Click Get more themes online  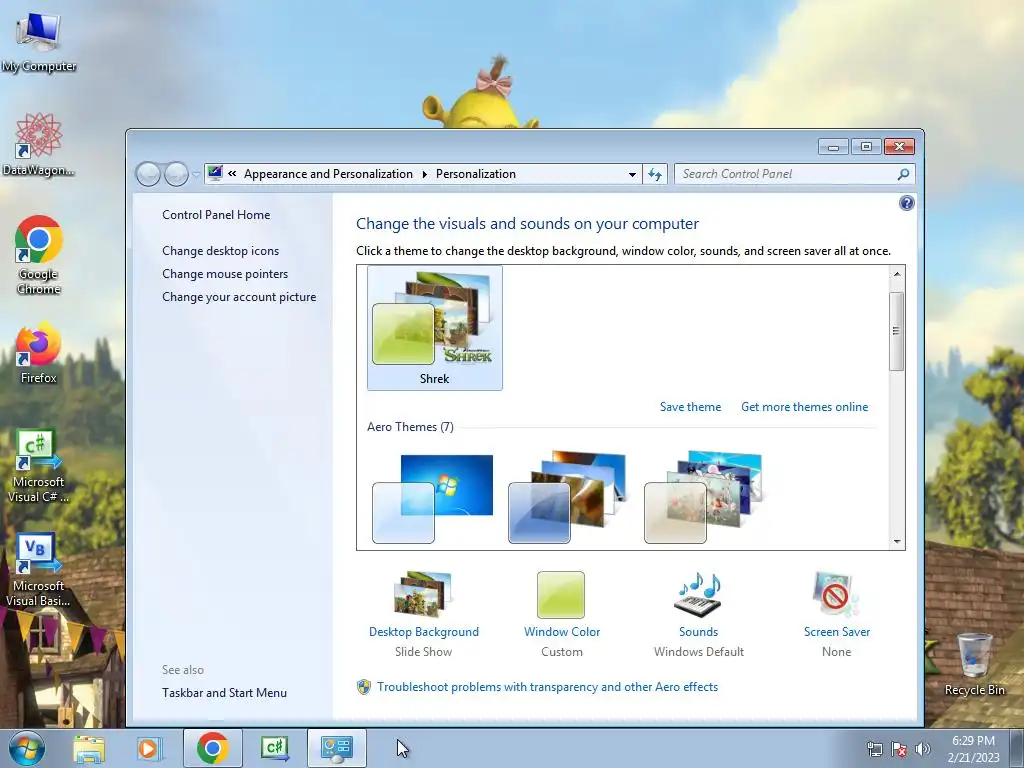pyautogui.click(x=805, y=407)
